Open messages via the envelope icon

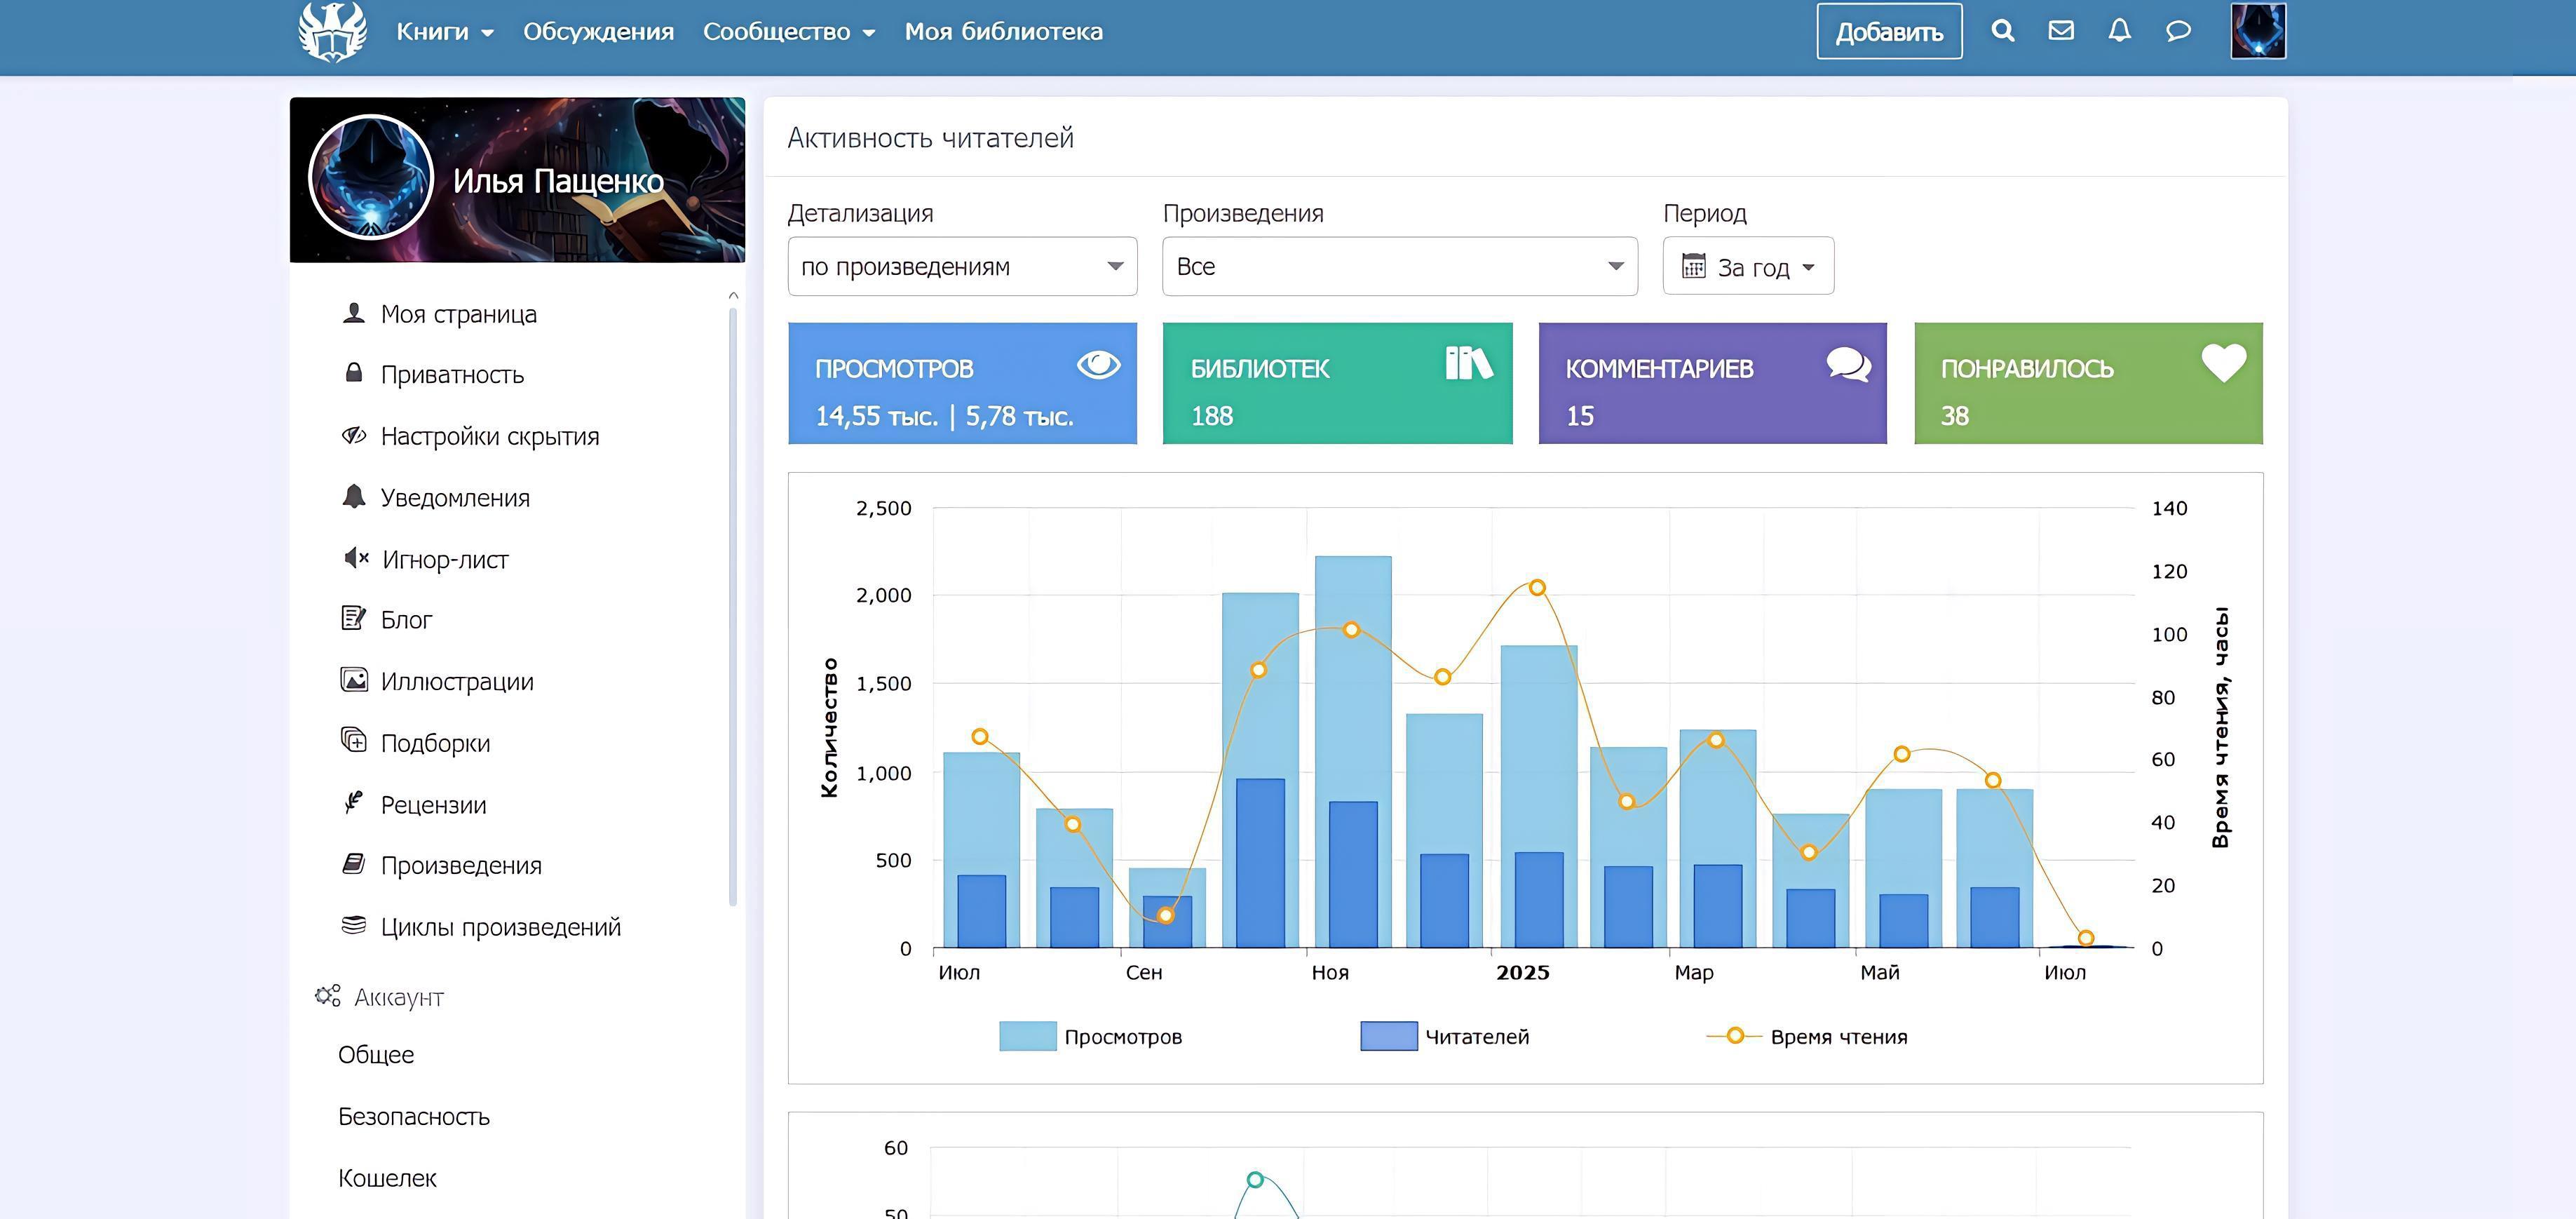click(x=2061, y=31)
